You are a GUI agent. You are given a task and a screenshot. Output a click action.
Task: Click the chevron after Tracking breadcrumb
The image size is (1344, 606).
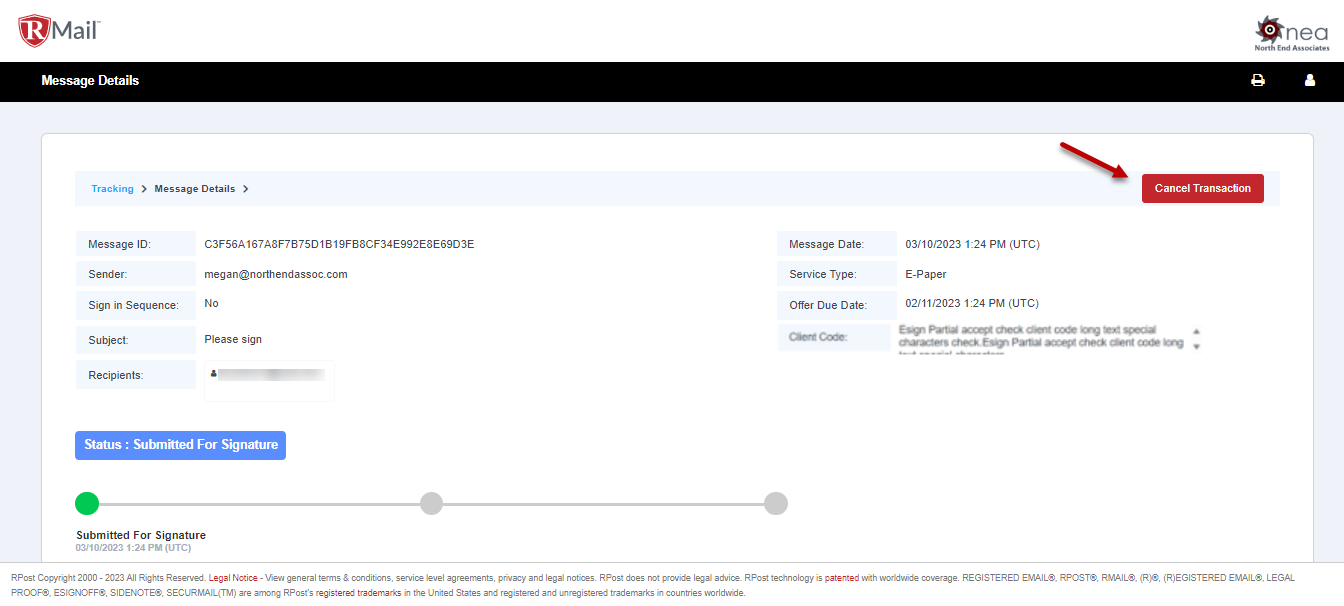pos(144,189)
